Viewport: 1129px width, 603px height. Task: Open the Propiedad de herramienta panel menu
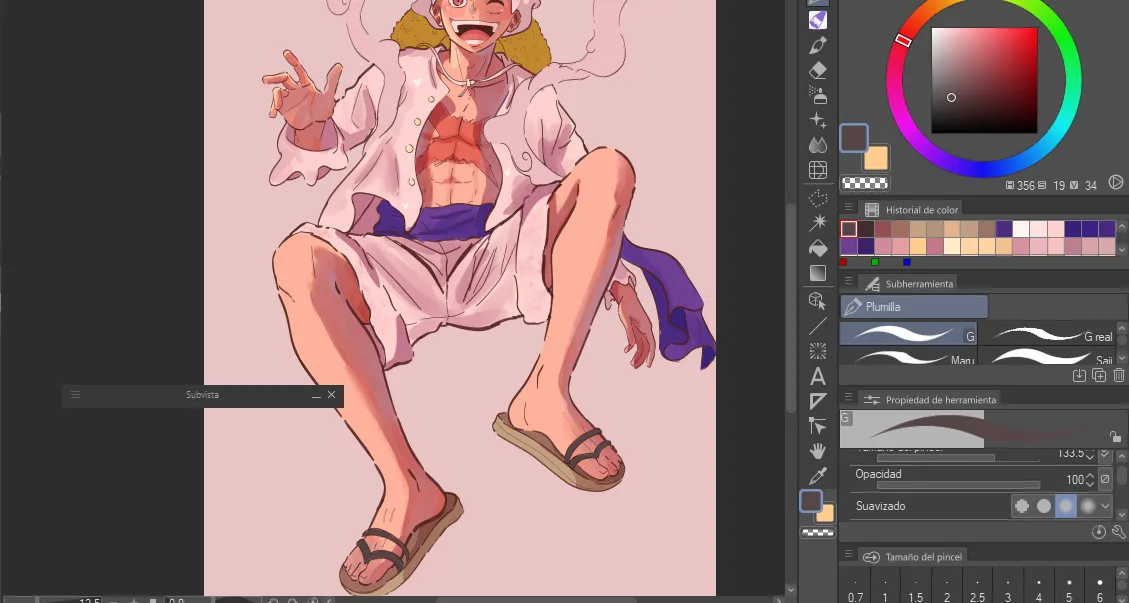click(848, 398)
